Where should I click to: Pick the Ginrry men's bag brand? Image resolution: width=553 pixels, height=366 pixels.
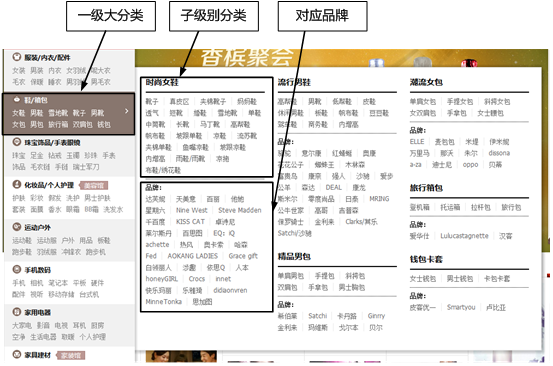376,316
